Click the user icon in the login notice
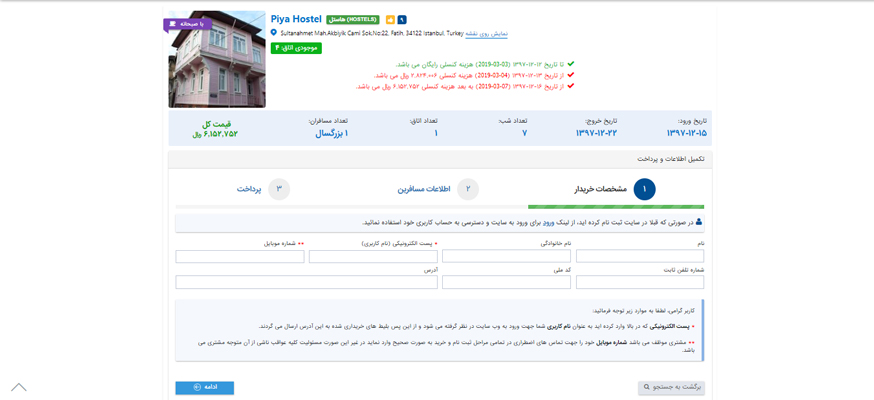Image resolution: width=874 pixels, height=400 pixels. pos(698,222)
